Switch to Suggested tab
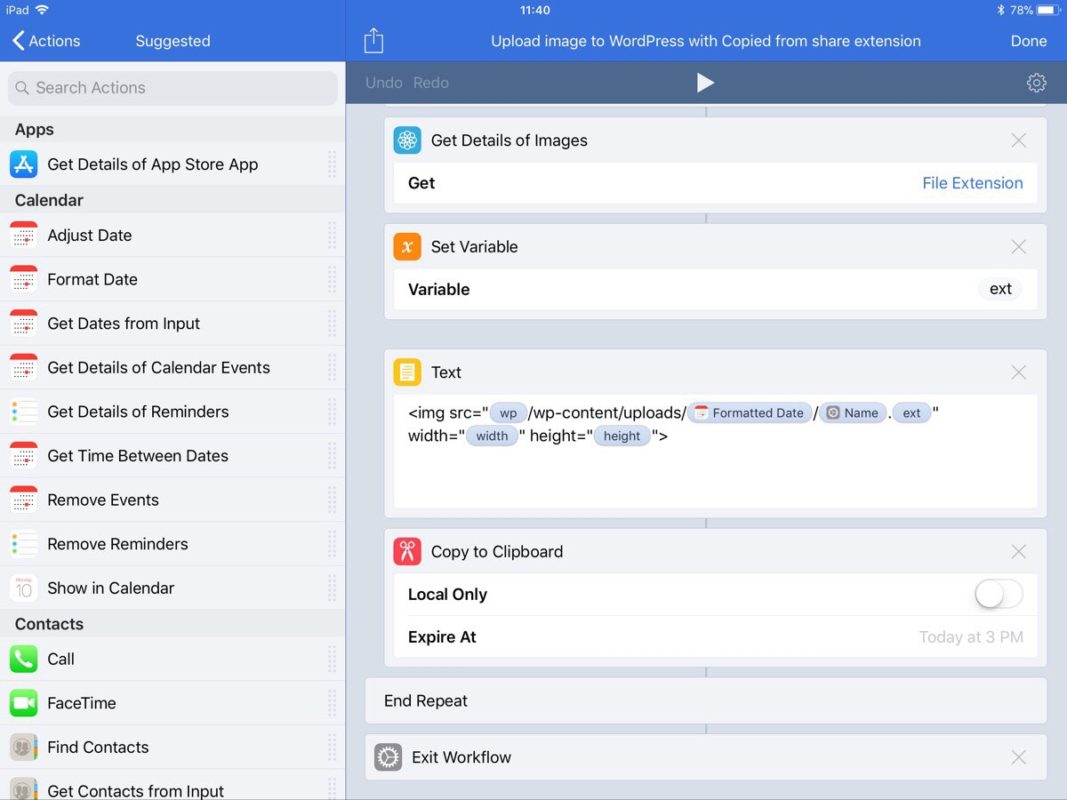 pyautogui.click(x=173, y=41)
